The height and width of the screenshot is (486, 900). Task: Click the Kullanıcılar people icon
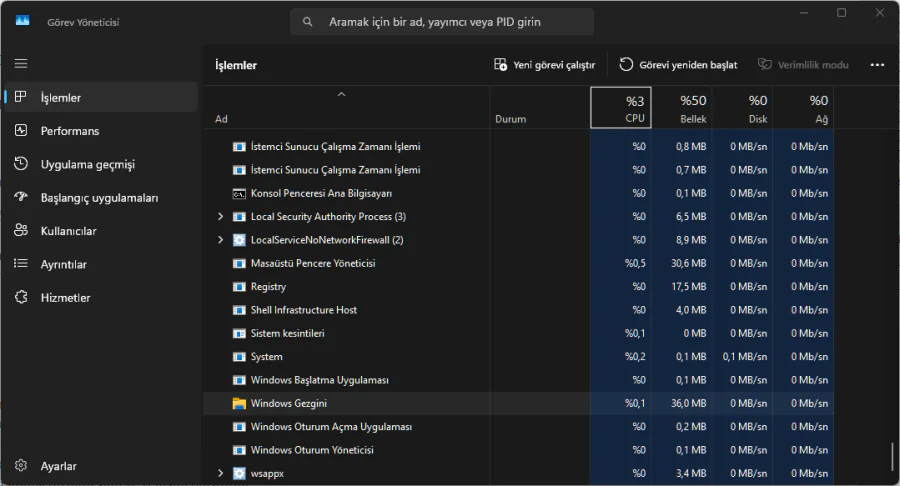click(x=21, y=230)
